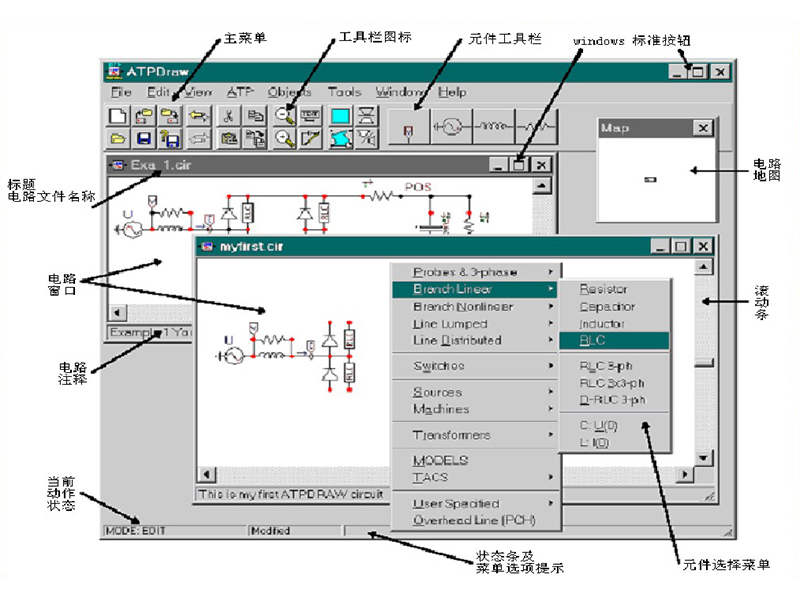
Task: Choose L: I(0) submenu entry
Action: click(614, 443)
